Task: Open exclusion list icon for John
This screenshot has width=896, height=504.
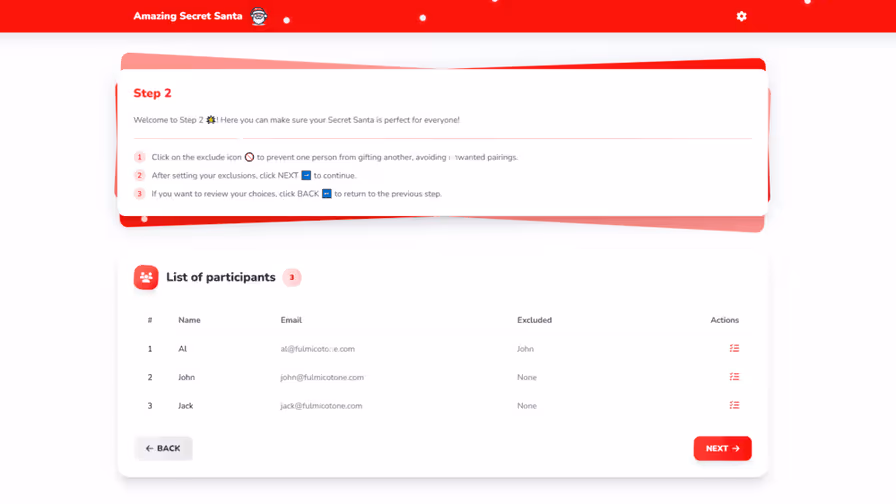Action: tap(734, 377)
